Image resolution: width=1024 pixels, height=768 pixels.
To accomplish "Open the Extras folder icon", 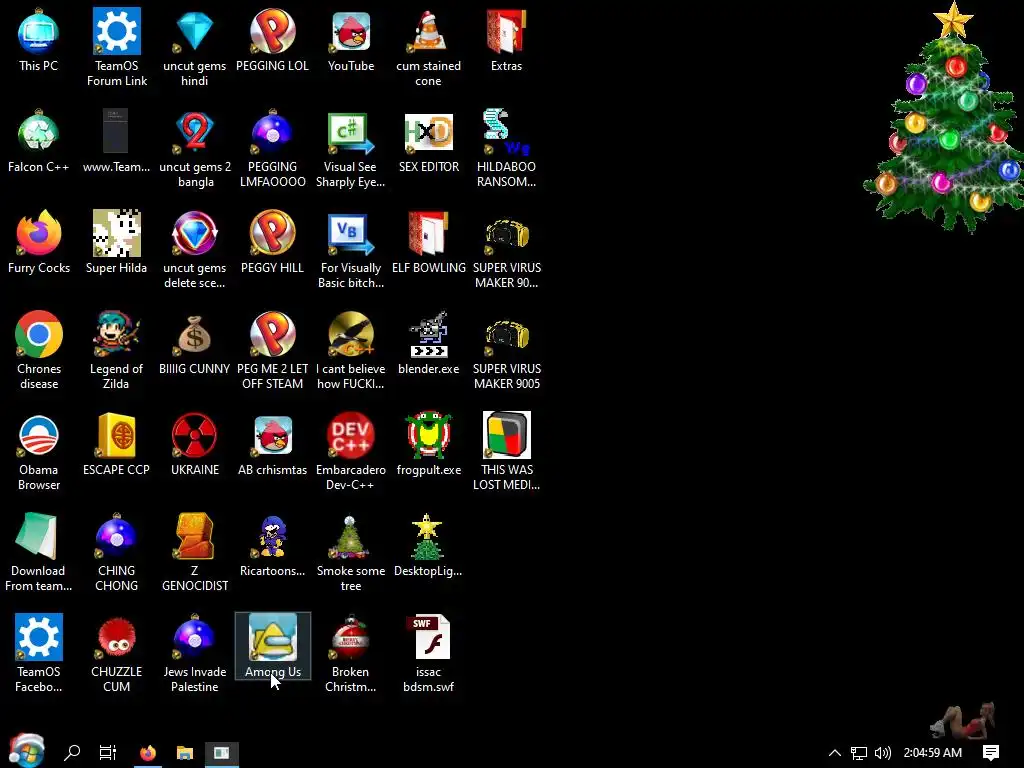I will (x=506, y=40).
